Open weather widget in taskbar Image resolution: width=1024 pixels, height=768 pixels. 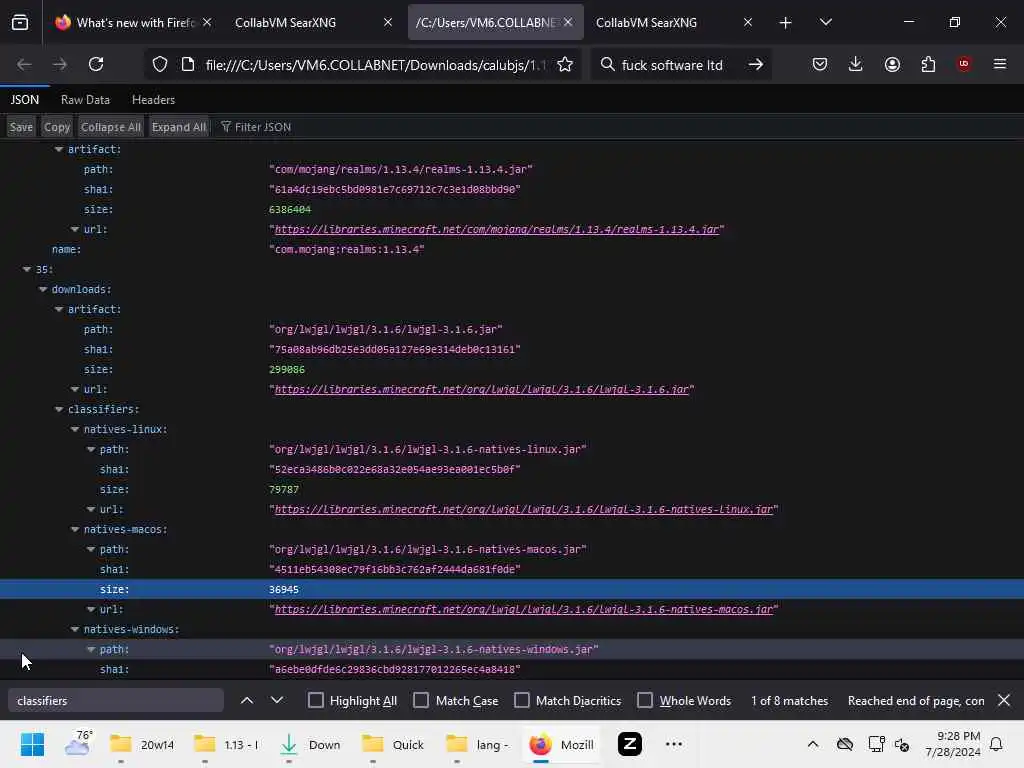point(78,743)
